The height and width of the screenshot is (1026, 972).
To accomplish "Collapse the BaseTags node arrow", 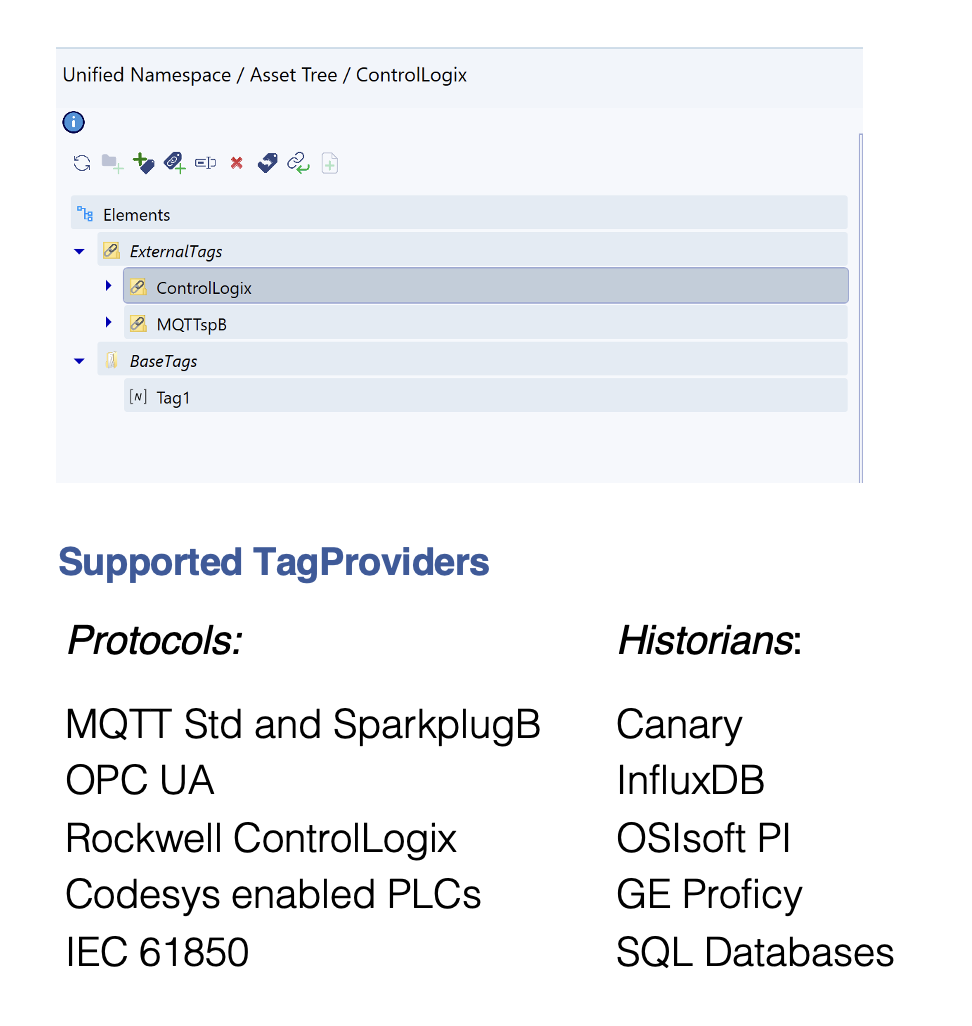I will pos(80,361).
